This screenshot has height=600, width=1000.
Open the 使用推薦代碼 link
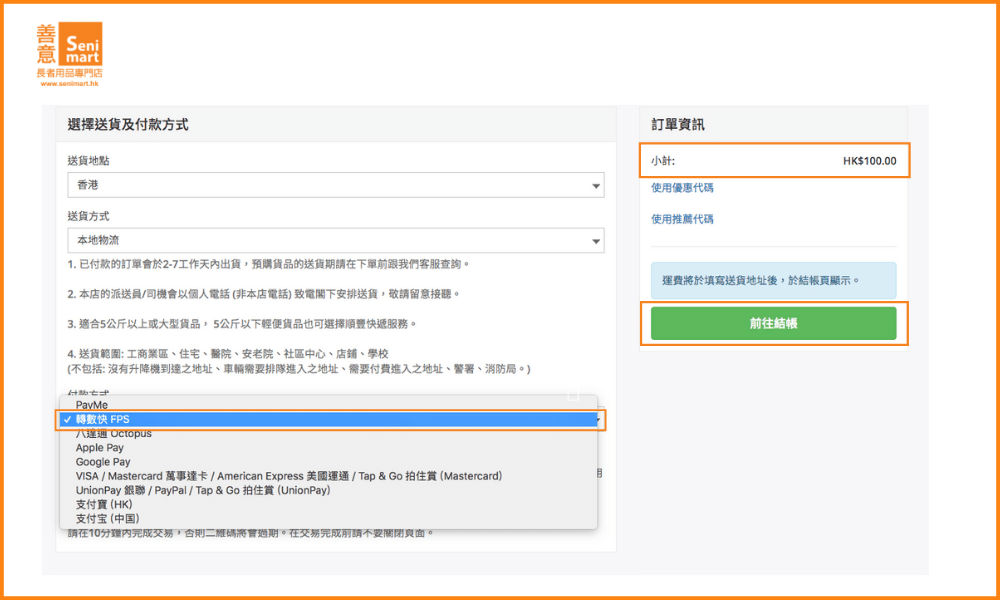[682, 219]
